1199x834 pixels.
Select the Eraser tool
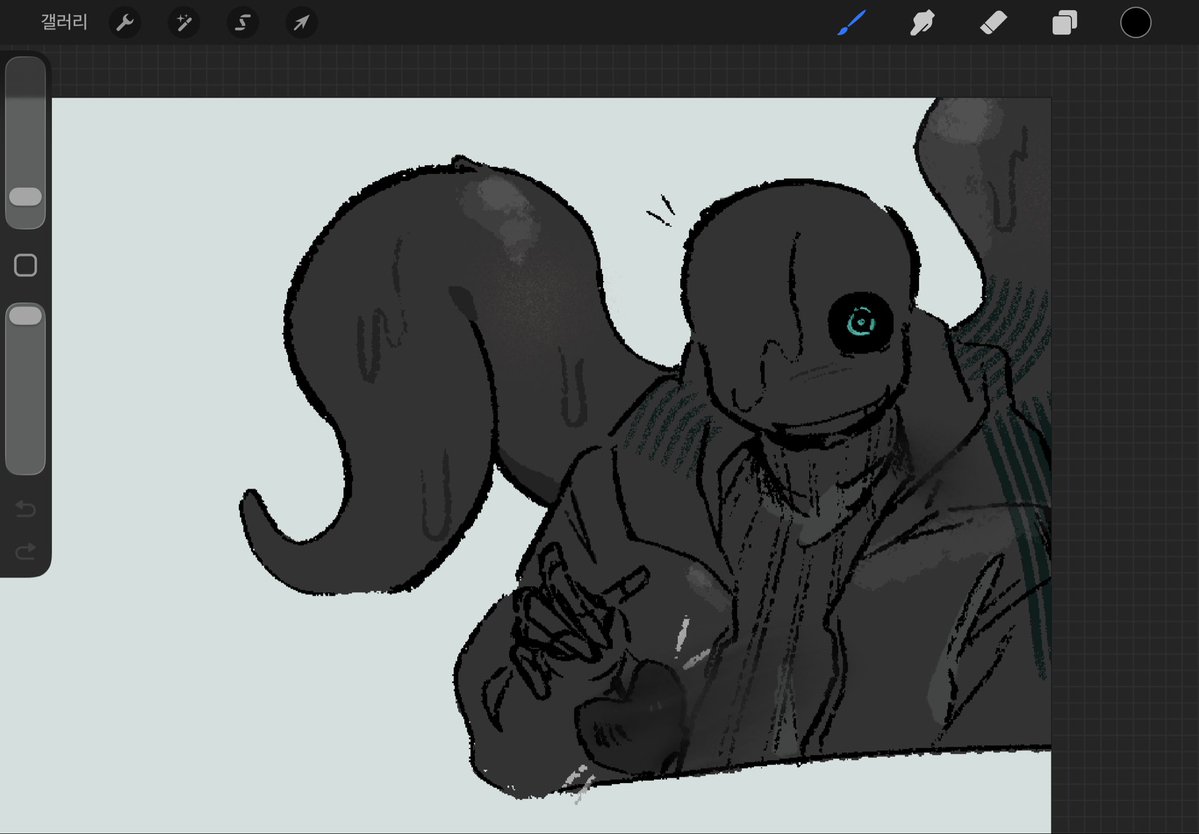(x=993, y=23)
